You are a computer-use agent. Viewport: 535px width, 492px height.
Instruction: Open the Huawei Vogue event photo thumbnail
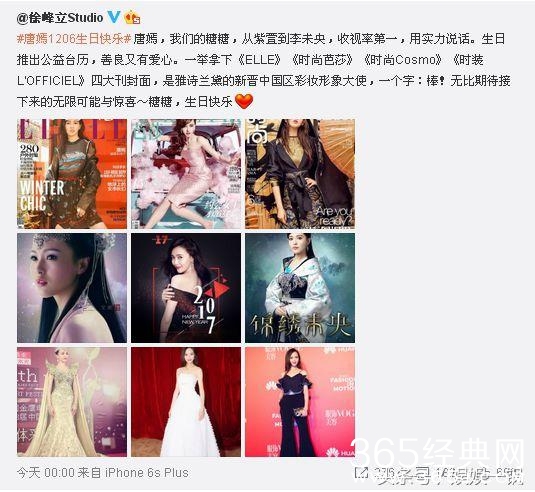click(x=300, y=402)
